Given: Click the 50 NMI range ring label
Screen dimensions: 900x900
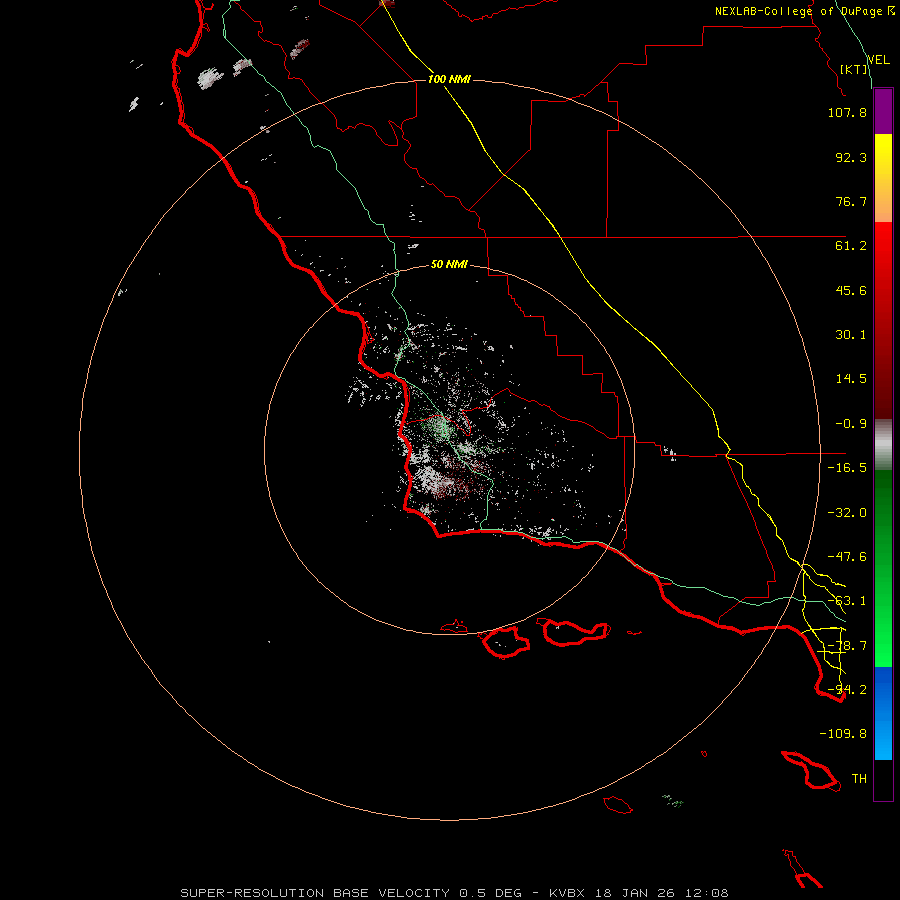Looking at the screenshot, I should [449, 264].
